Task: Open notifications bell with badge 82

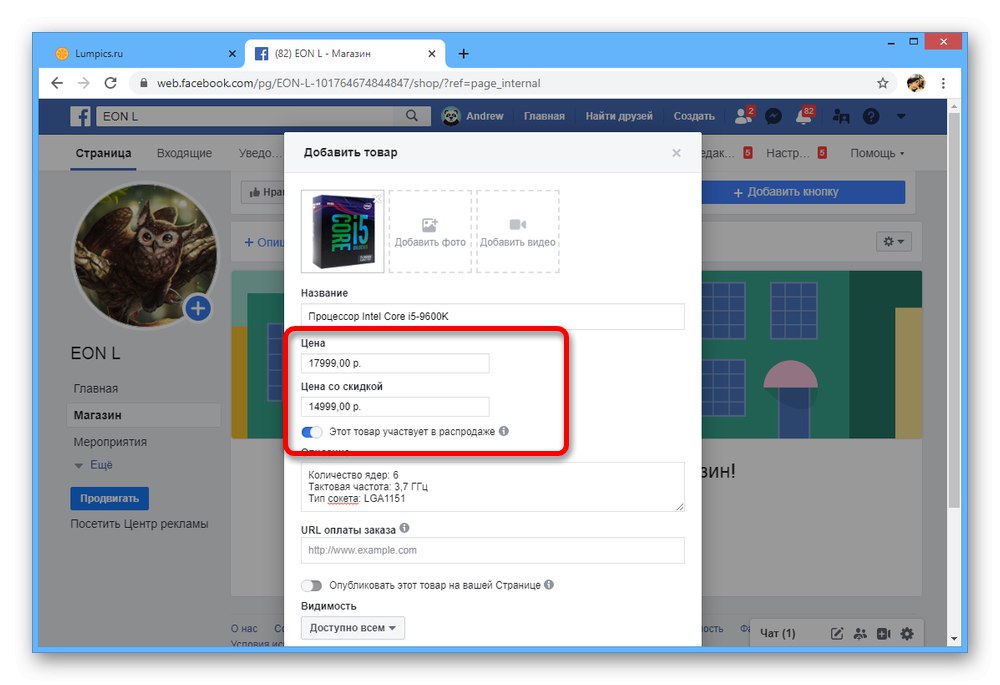Action: [804, 115]
